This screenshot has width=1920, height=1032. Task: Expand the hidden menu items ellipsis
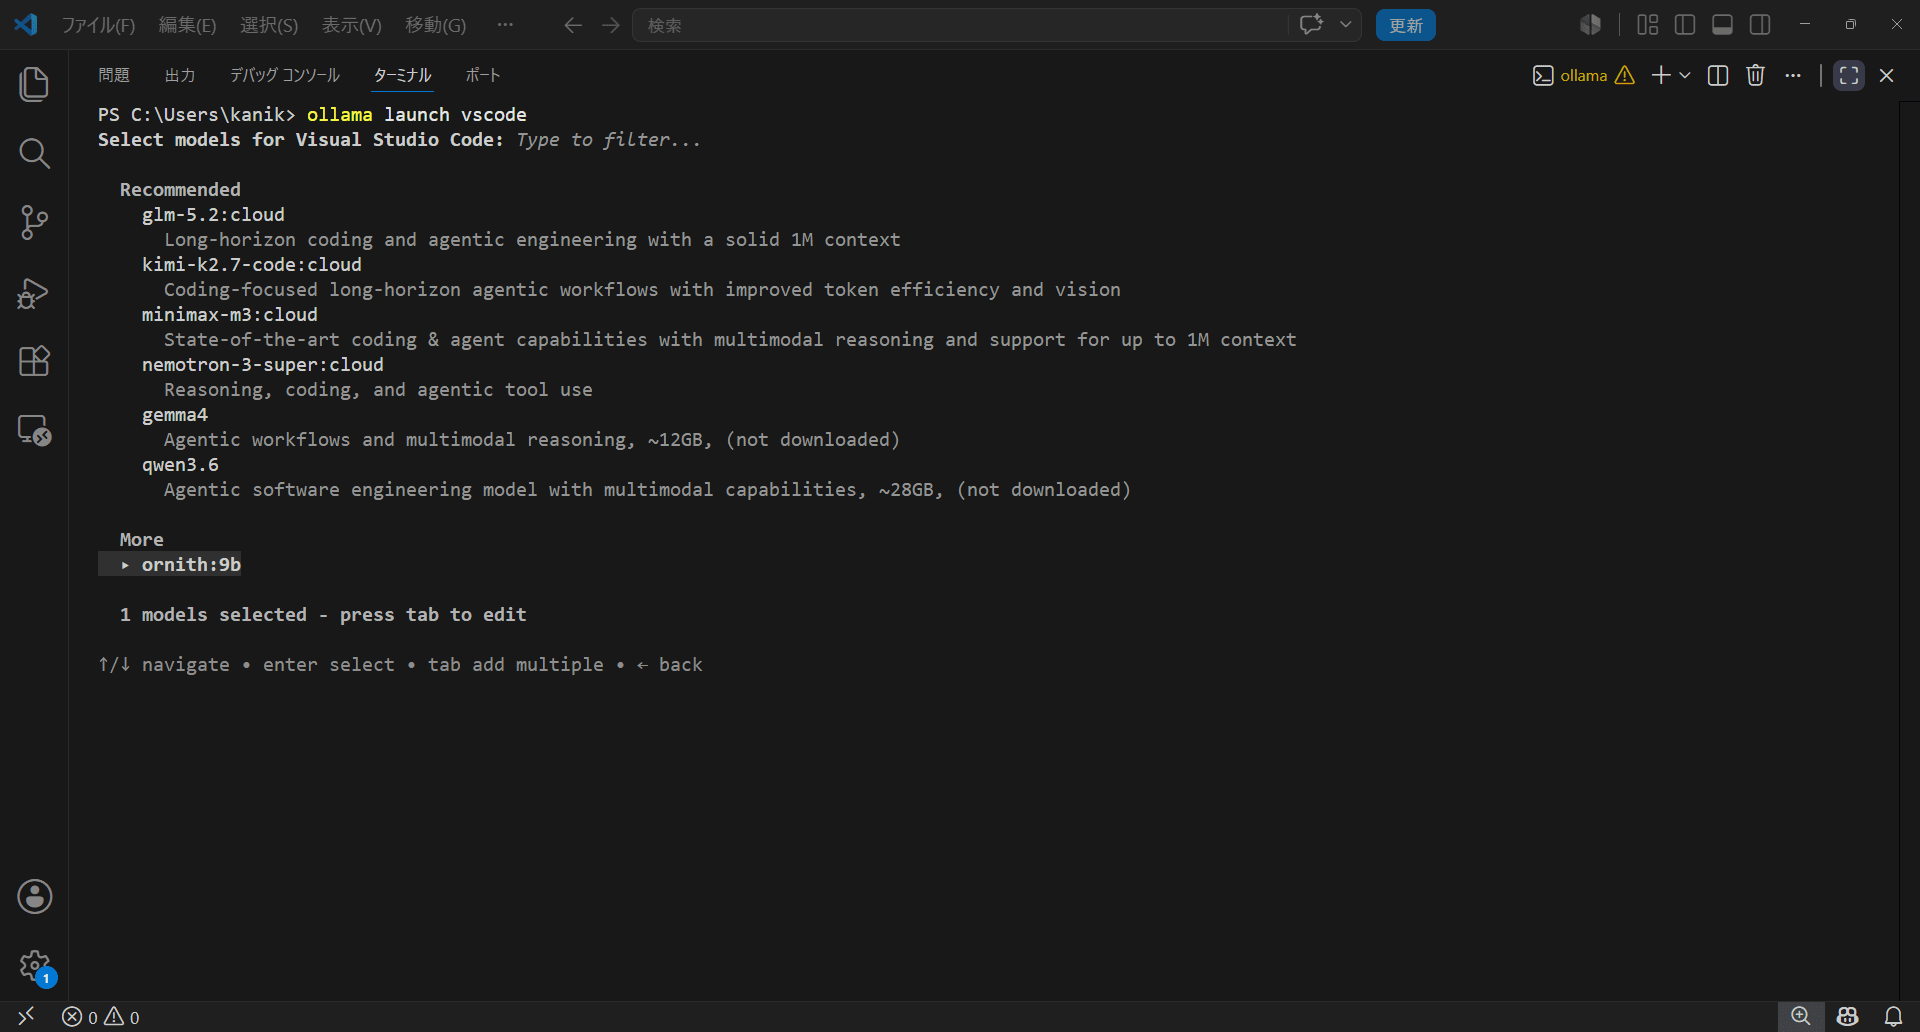click(505, 25)
